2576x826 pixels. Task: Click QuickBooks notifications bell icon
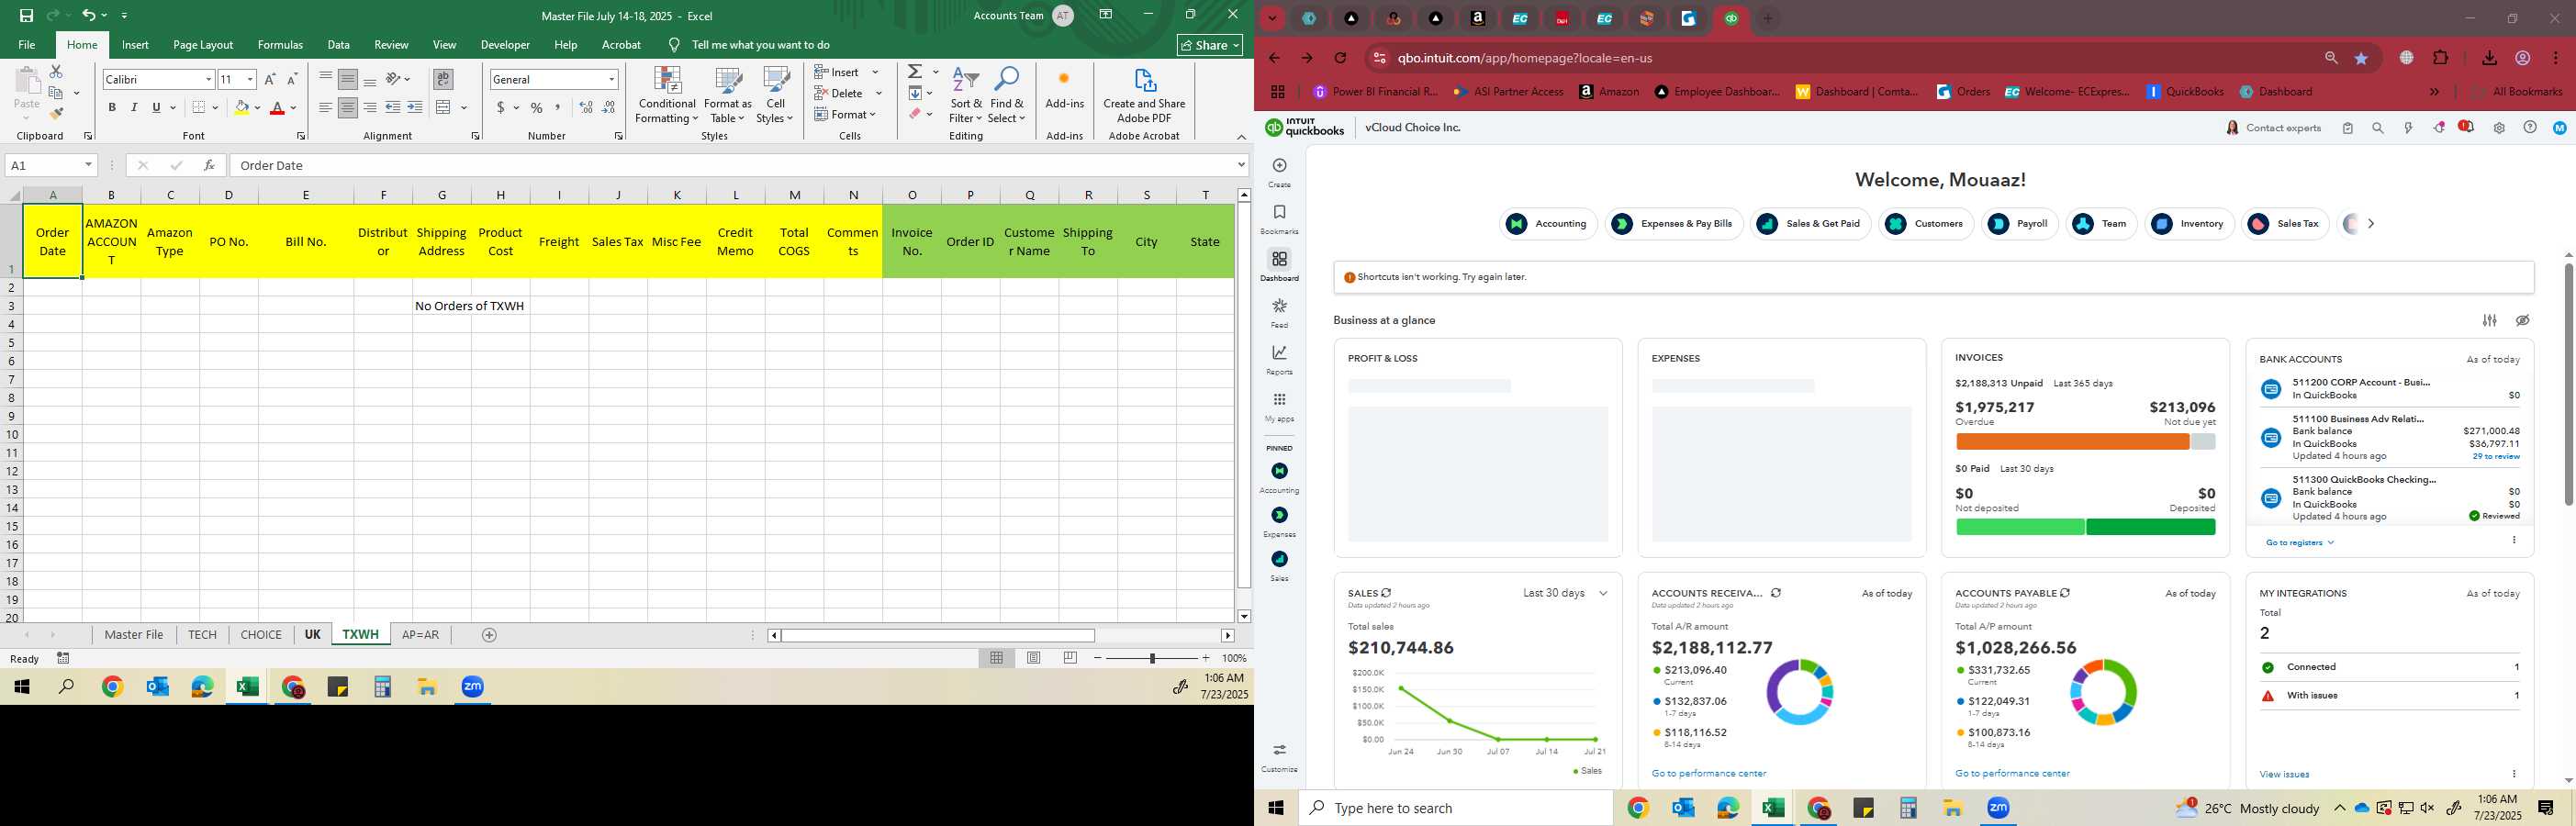click(2467, 127)
